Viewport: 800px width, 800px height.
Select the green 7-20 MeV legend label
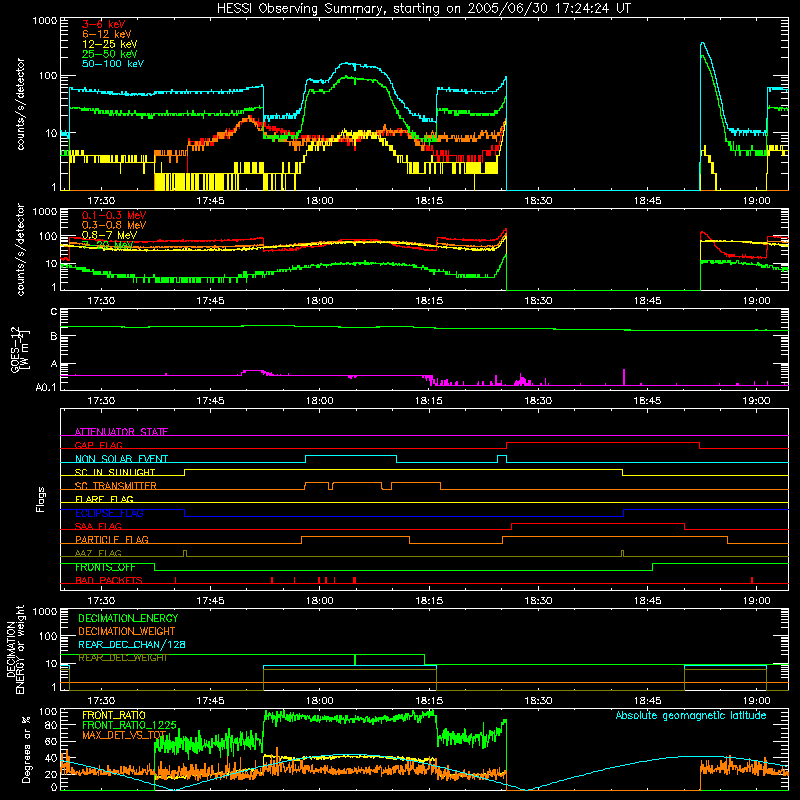point(108,245)
